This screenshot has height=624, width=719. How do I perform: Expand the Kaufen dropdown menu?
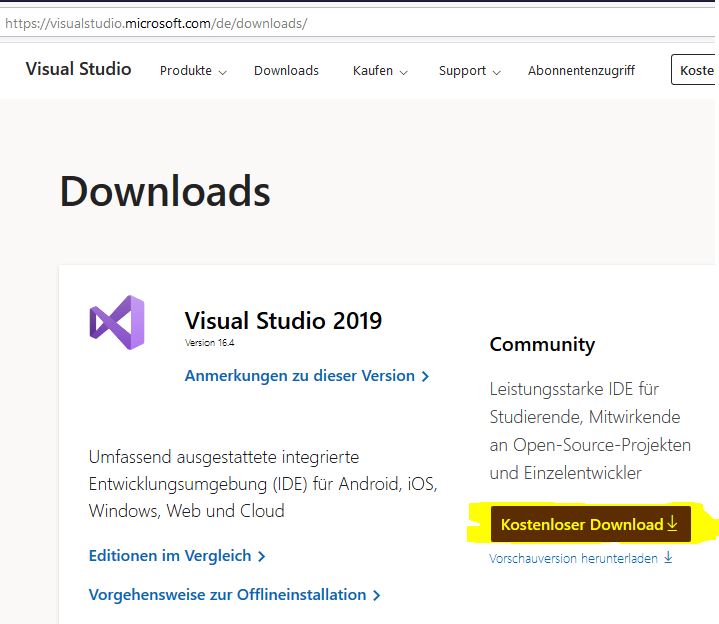coord(380,71)
